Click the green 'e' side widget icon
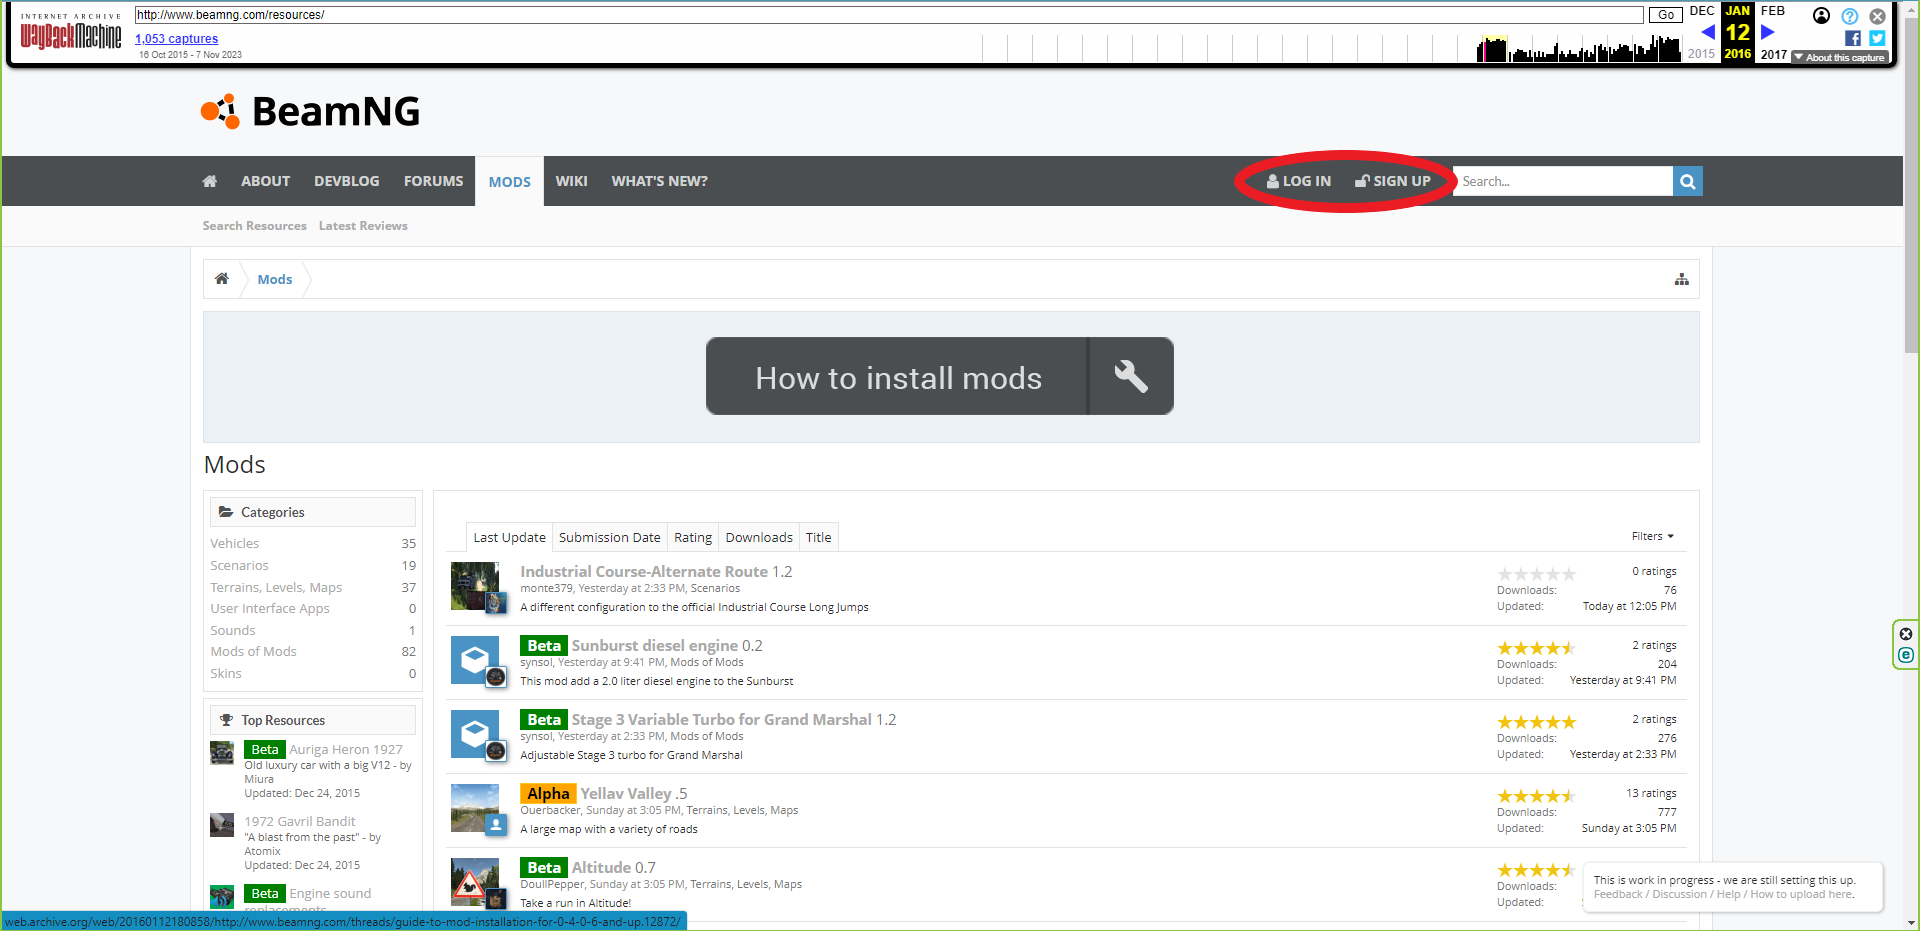The width and height of the screenshot is (1920, 931). point(1906,655)
